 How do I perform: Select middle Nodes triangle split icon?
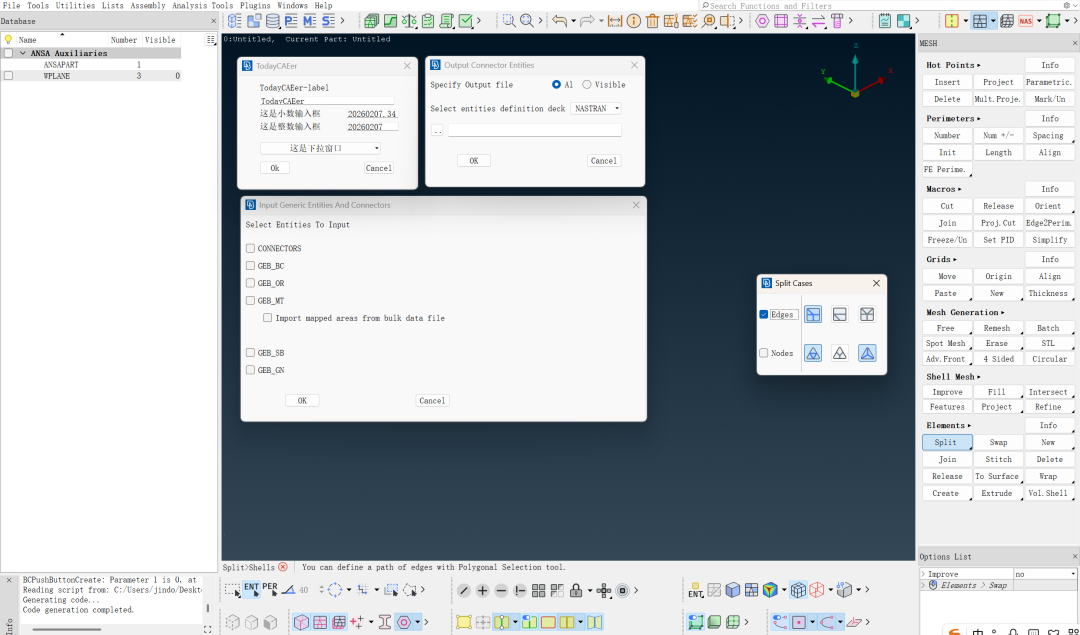click(840, 353)
